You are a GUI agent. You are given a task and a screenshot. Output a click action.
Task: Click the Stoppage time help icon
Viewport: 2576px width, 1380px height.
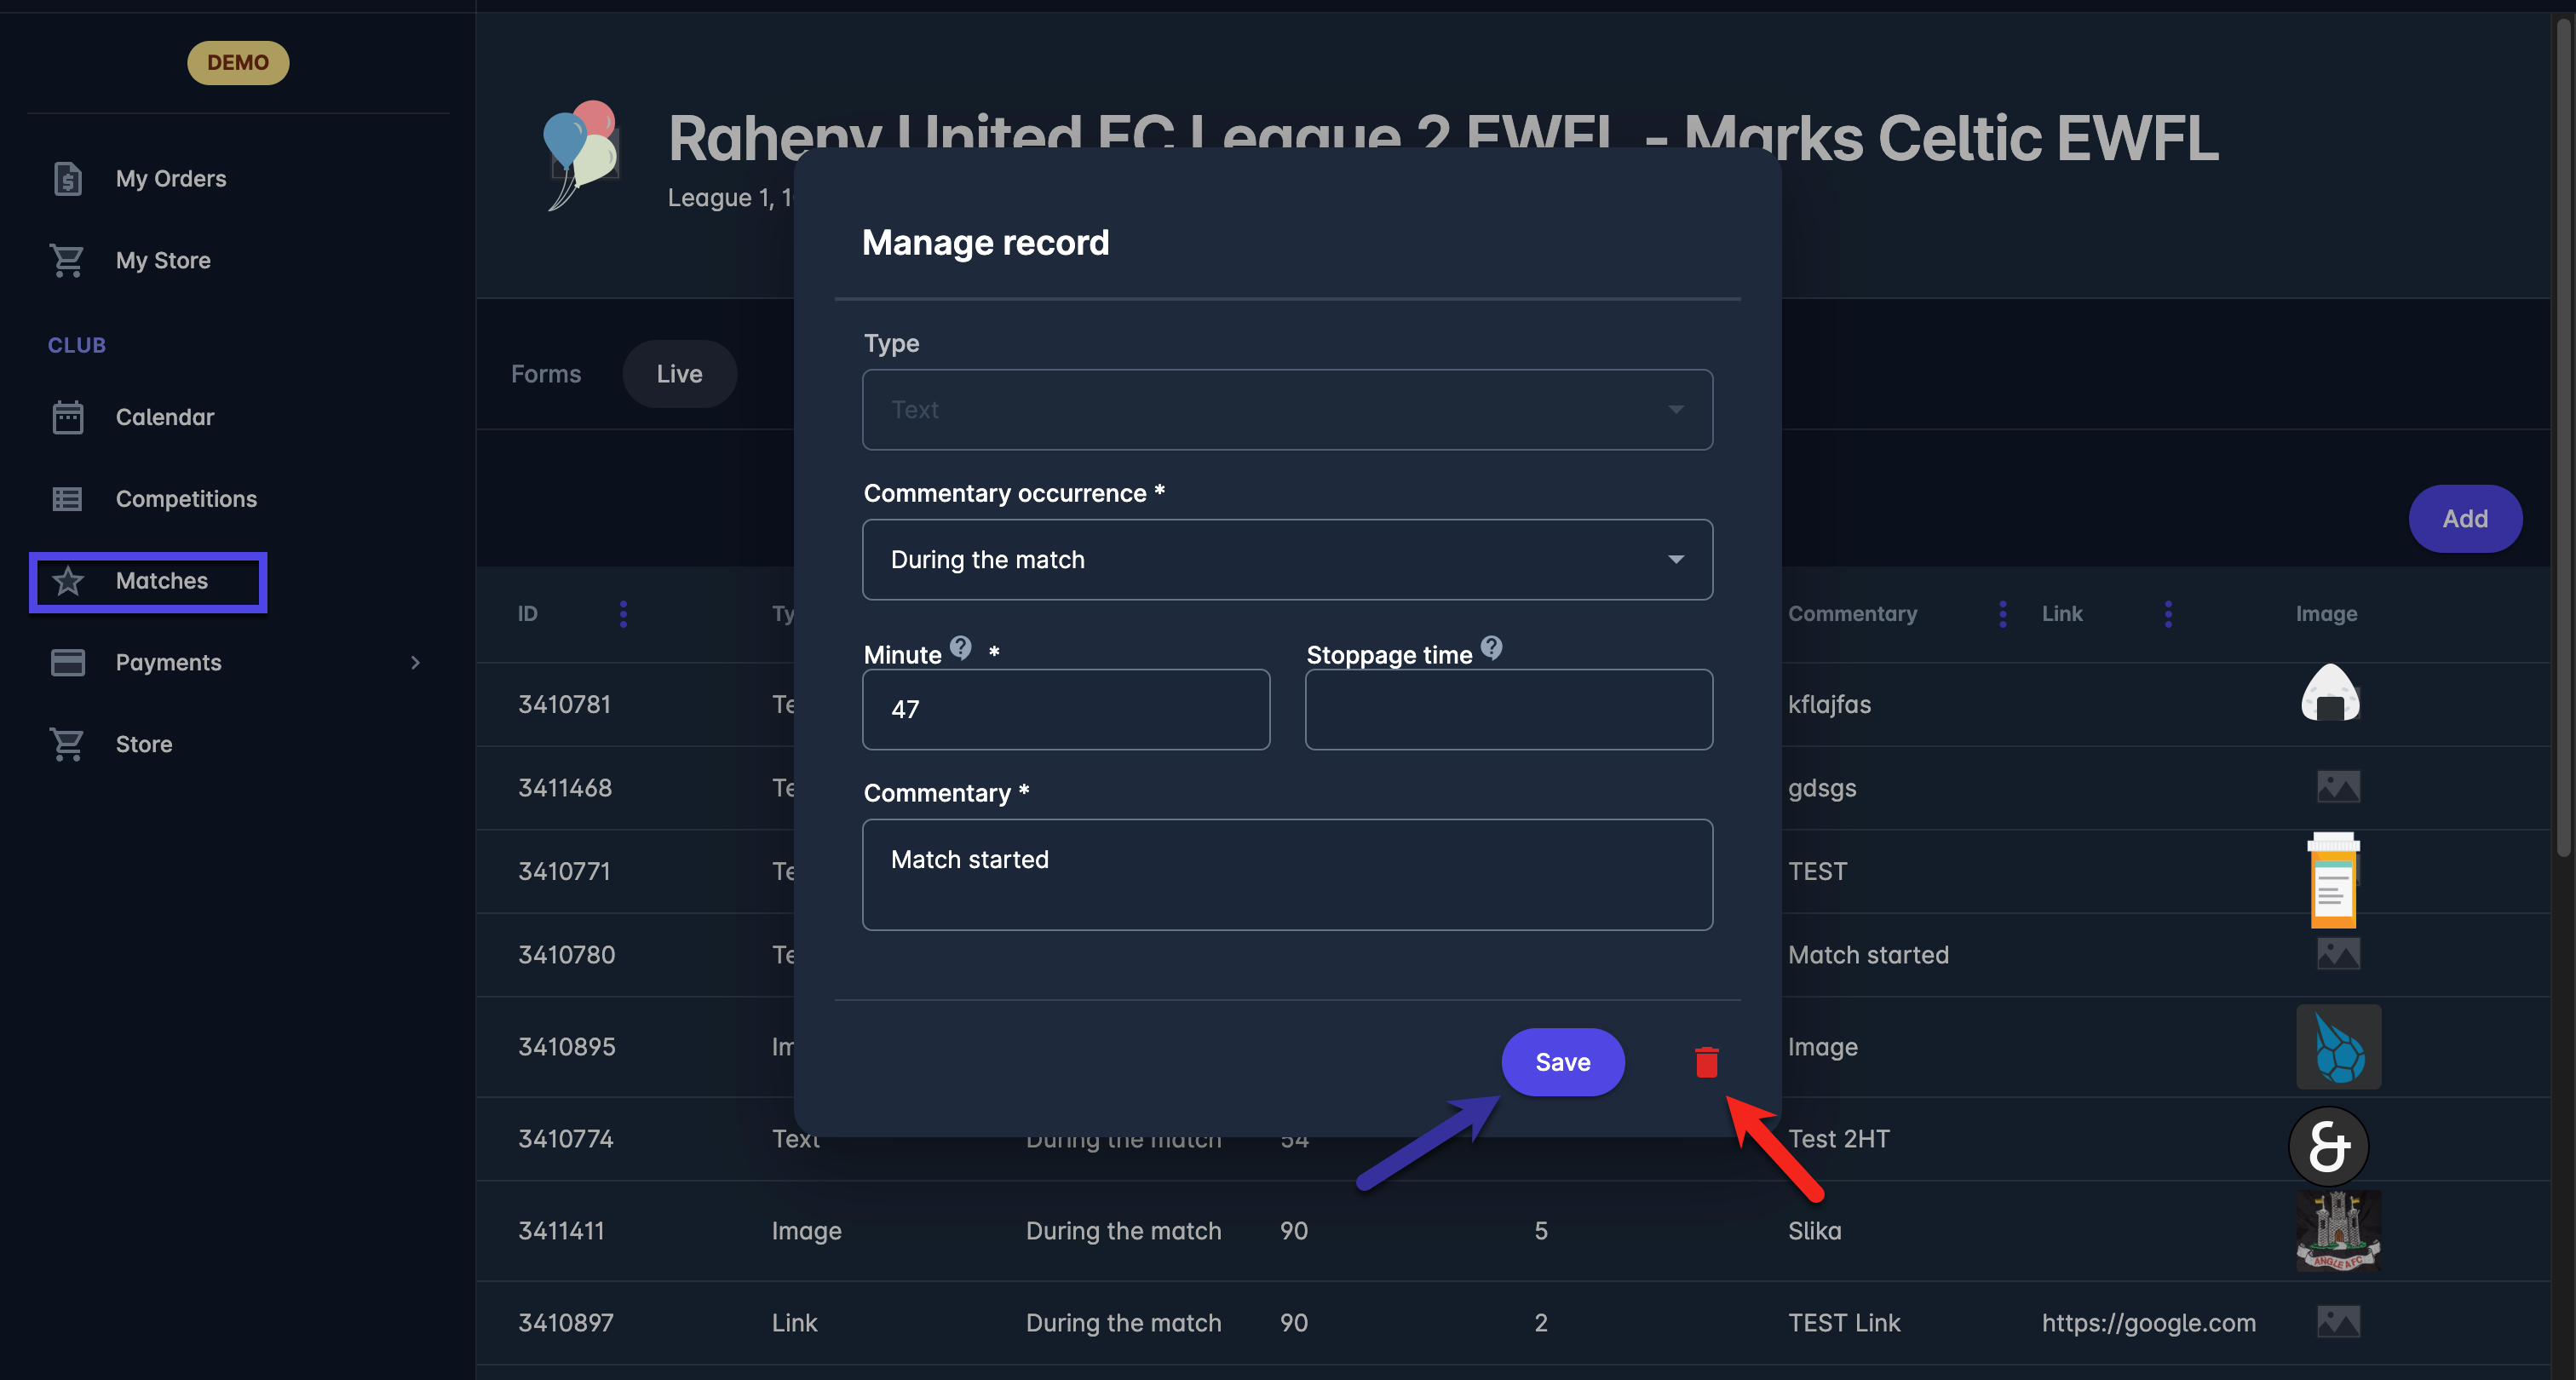[1491, 648]
